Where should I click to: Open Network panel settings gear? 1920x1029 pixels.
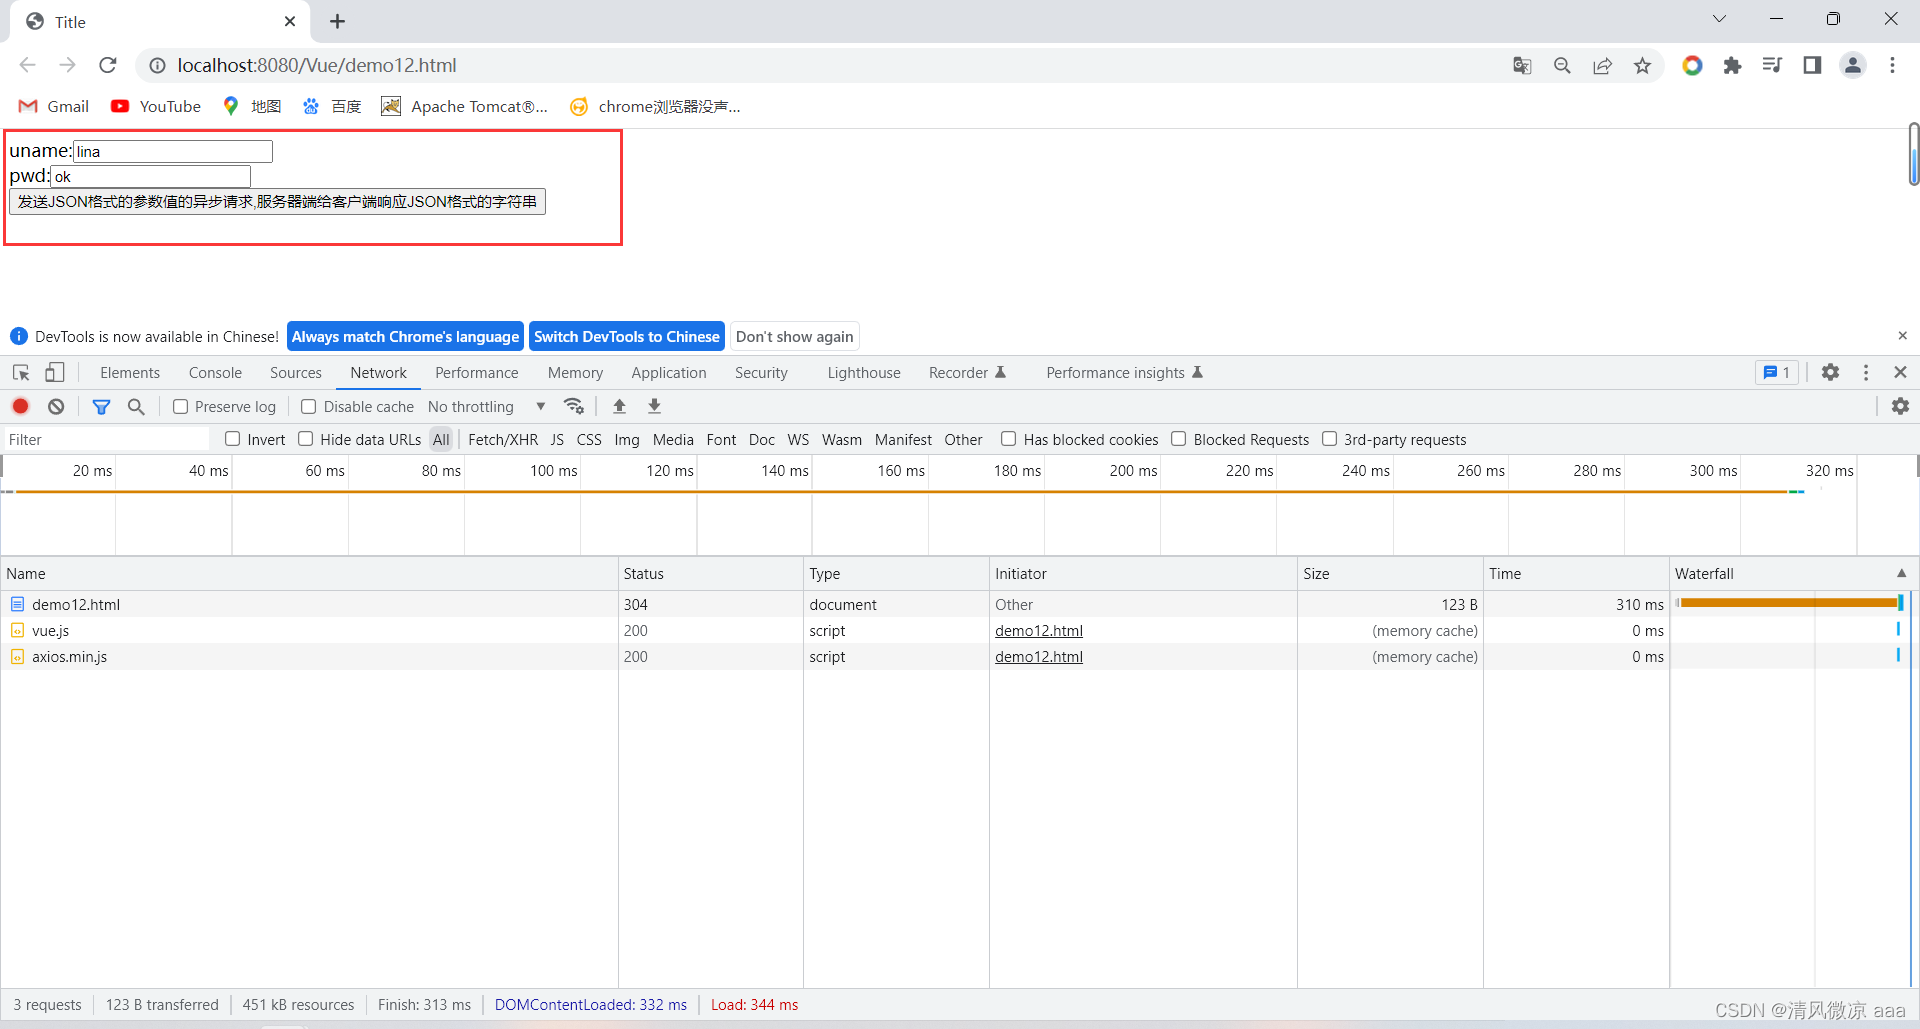1900,406
